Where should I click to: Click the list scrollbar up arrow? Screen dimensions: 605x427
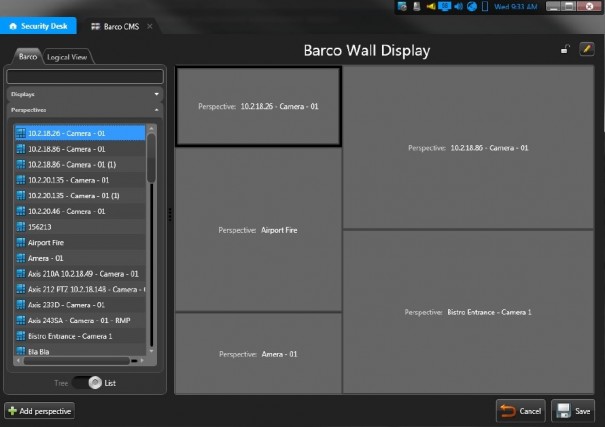pyautogui.click(x=152, y=130)
